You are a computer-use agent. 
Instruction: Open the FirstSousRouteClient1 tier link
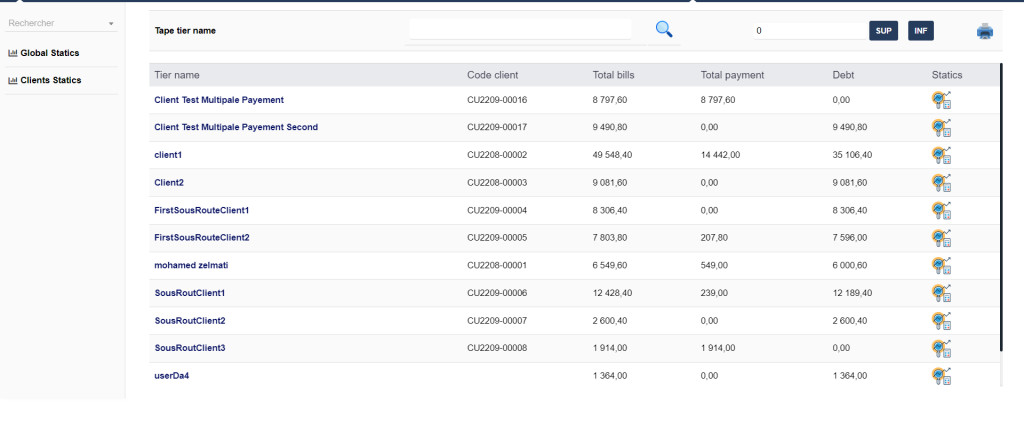pyautogui.click(x=201, y=210)
